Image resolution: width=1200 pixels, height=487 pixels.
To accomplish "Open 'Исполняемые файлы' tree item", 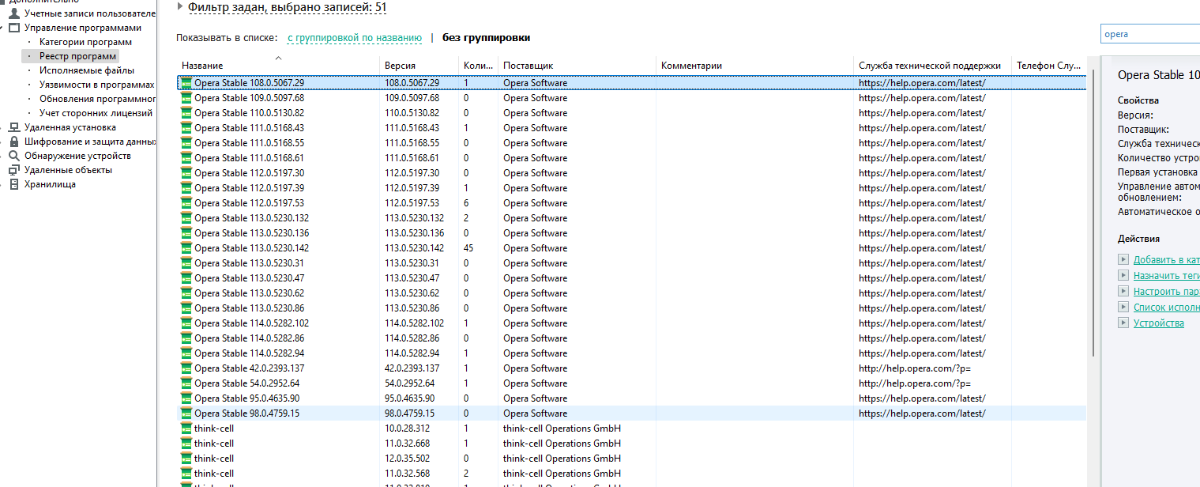I will (x=87, y=71).
